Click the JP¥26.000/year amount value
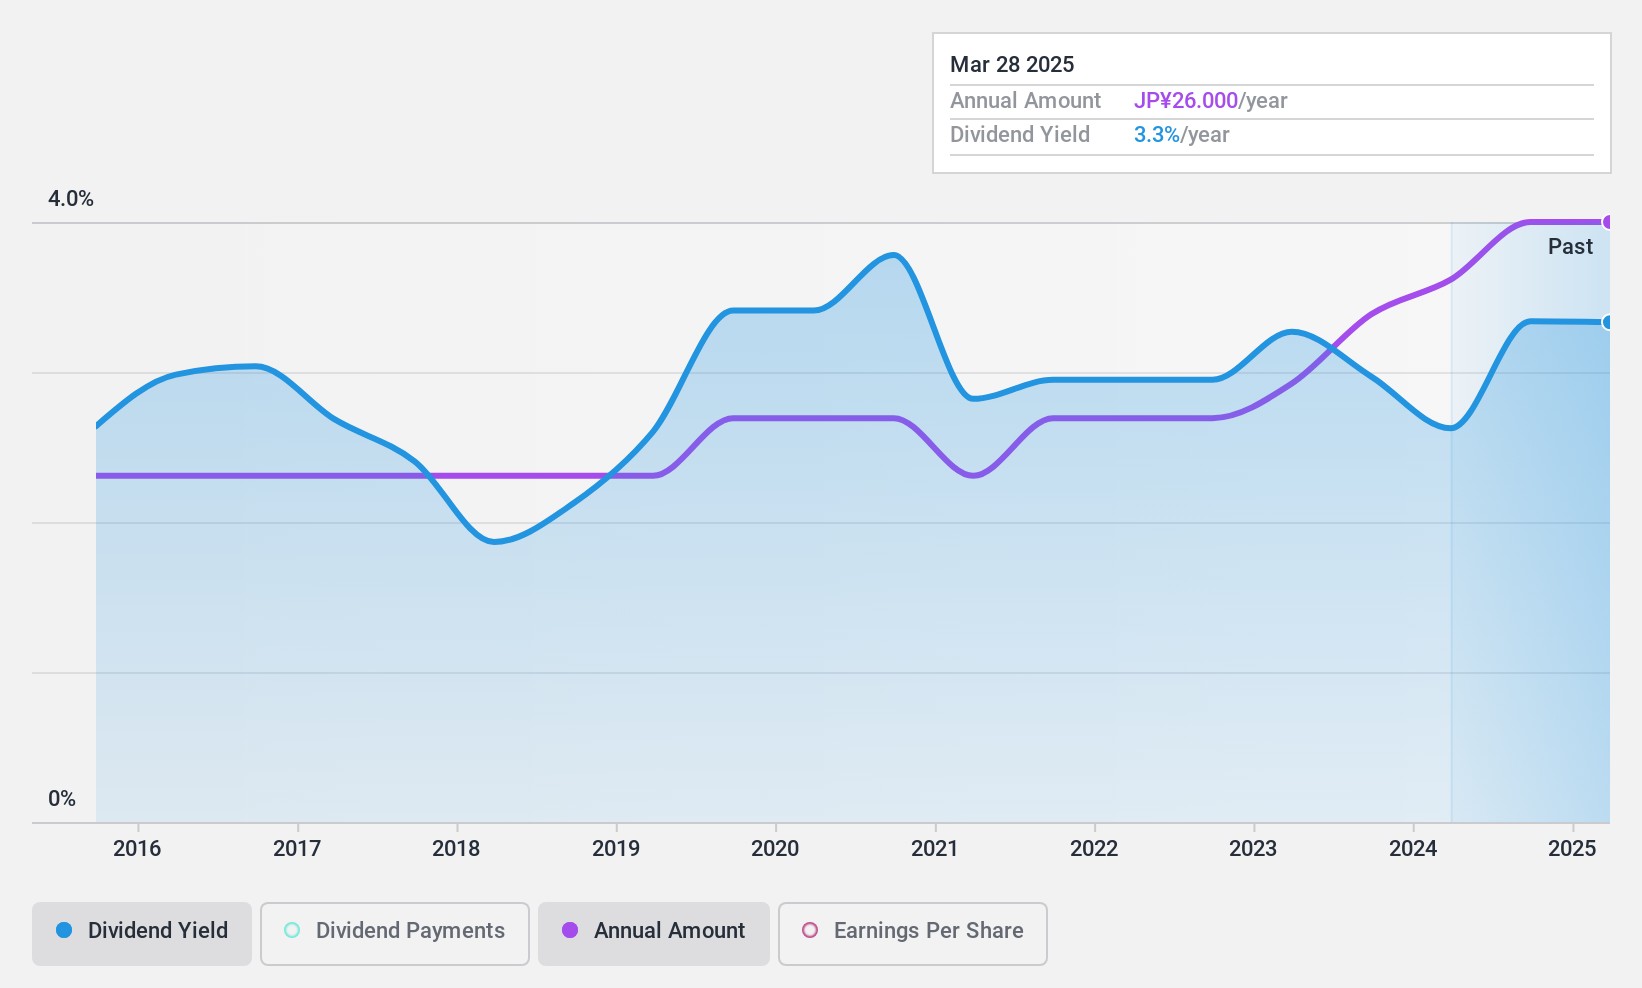The width and height of the screenshot is (1642, 988). point(1210,101)
